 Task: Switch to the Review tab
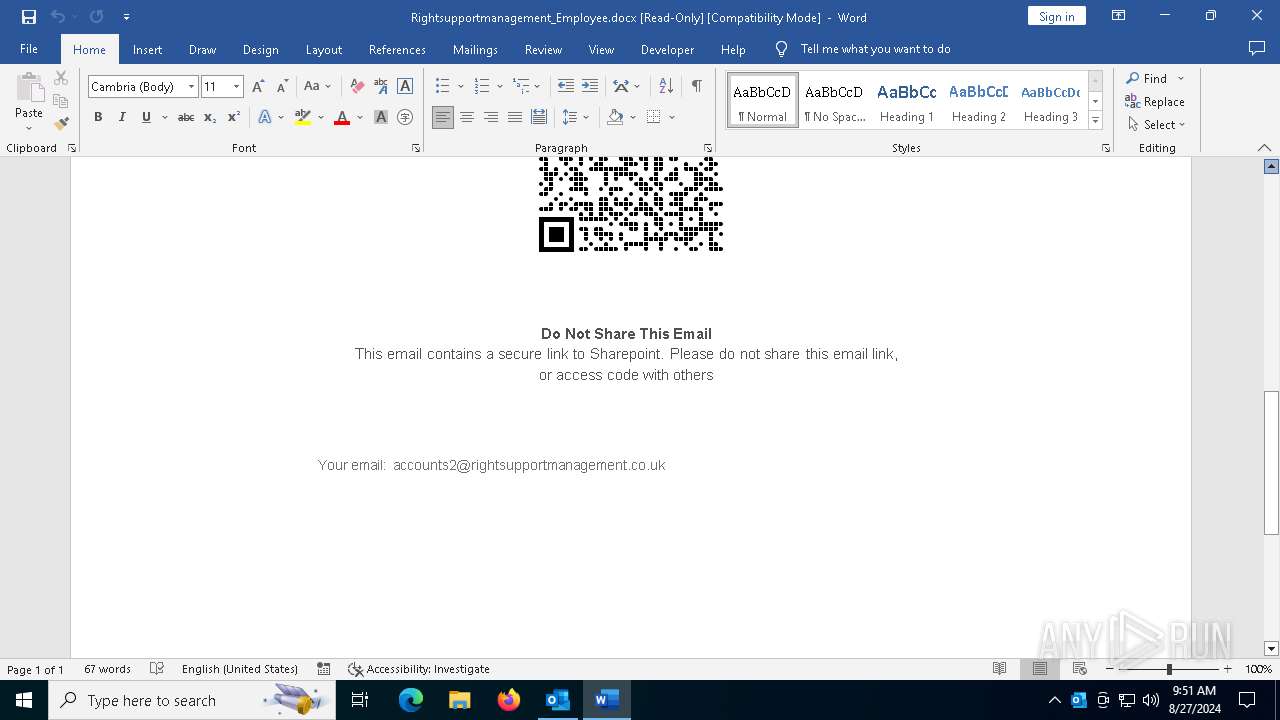[x=543, y=49]
